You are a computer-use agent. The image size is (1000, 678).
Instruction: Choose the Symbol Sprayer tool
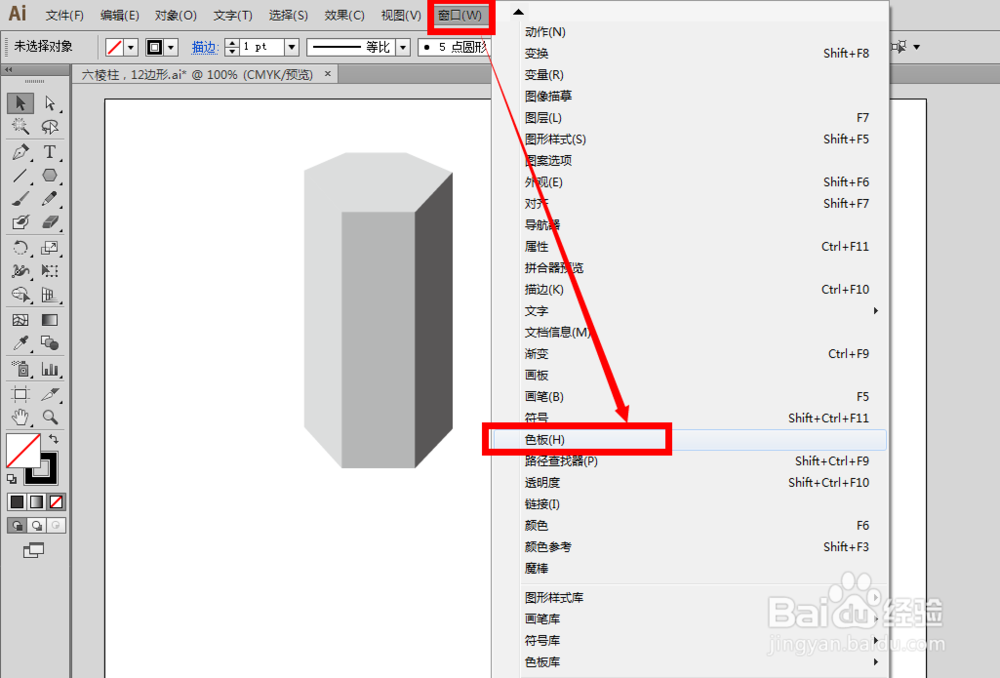pos(20,369)
